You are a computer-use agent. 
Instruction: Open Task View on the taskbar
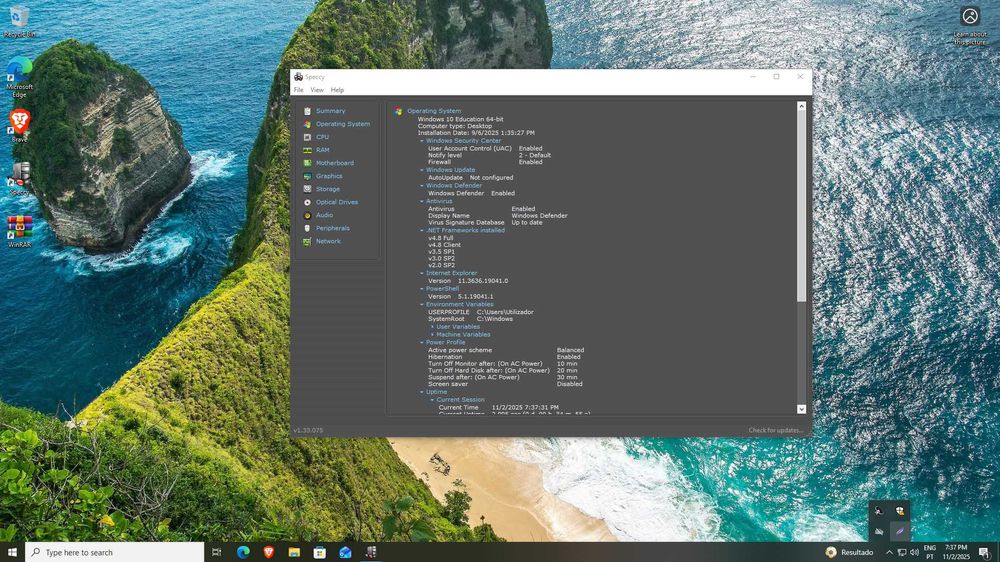pos(216,552)
